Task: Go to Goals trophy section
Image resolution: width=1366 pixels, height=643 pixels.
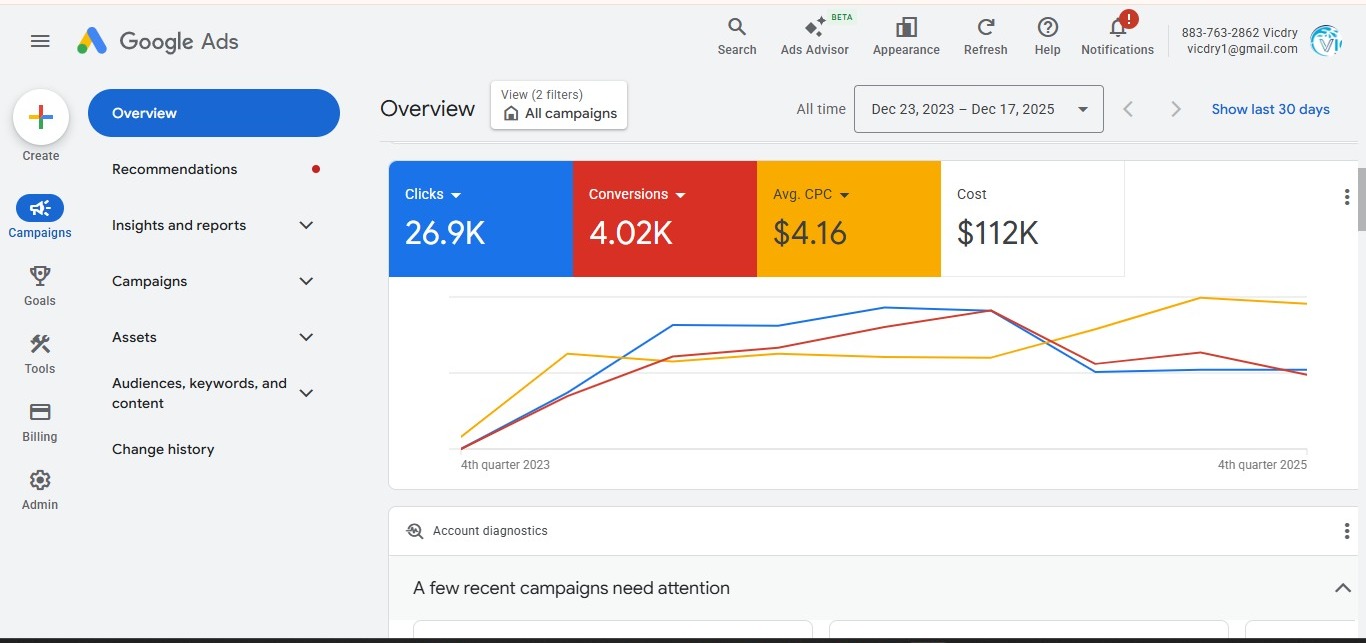Action: pyautogui.click(x=40, y=276)
